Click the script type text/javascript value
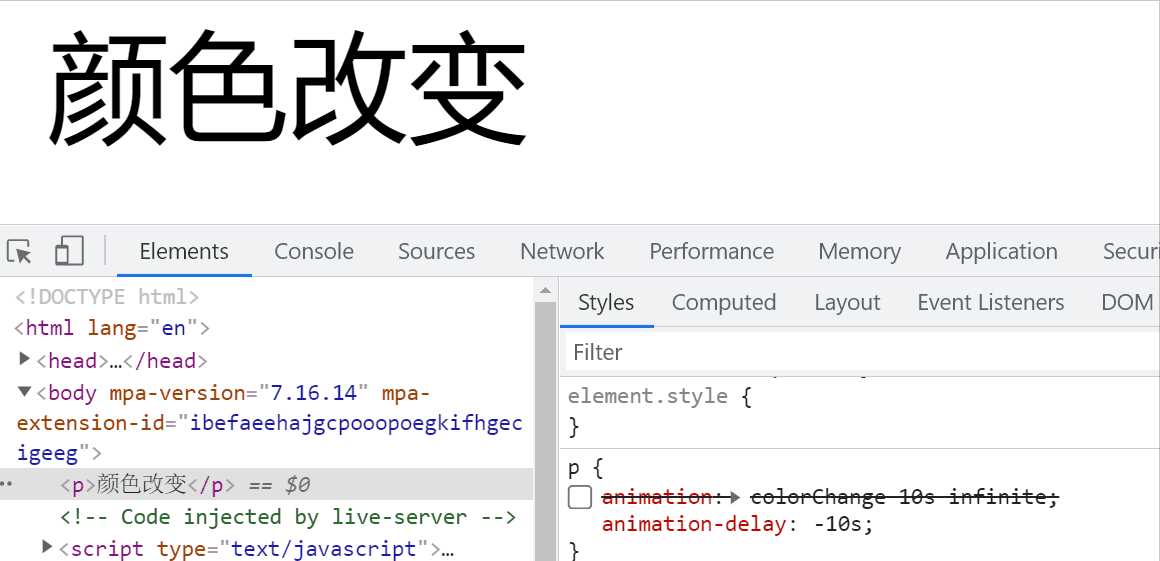The width and height of the screenshot is (1160, 561). click(x=324, y=549)
